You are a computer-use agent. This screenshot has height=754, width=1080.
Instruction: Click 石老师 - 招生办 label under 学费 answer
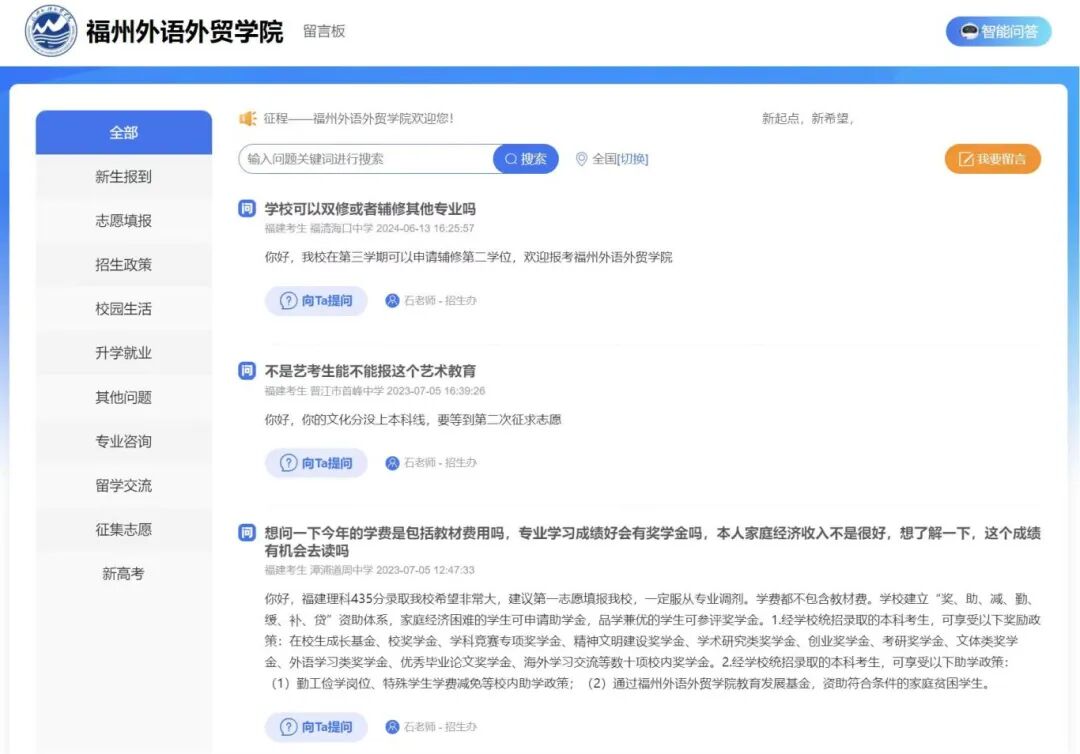[x=440, y=727]
